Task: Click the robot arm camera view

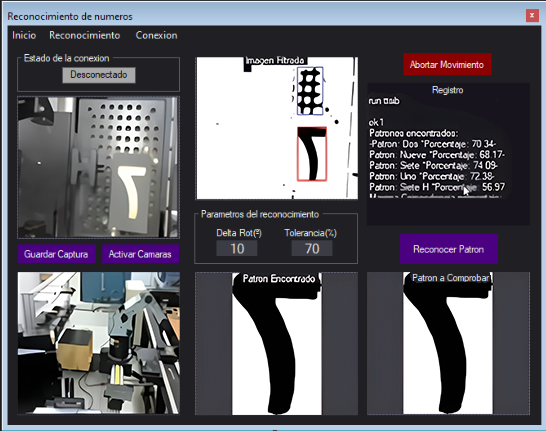Action: tap(99, 343)
